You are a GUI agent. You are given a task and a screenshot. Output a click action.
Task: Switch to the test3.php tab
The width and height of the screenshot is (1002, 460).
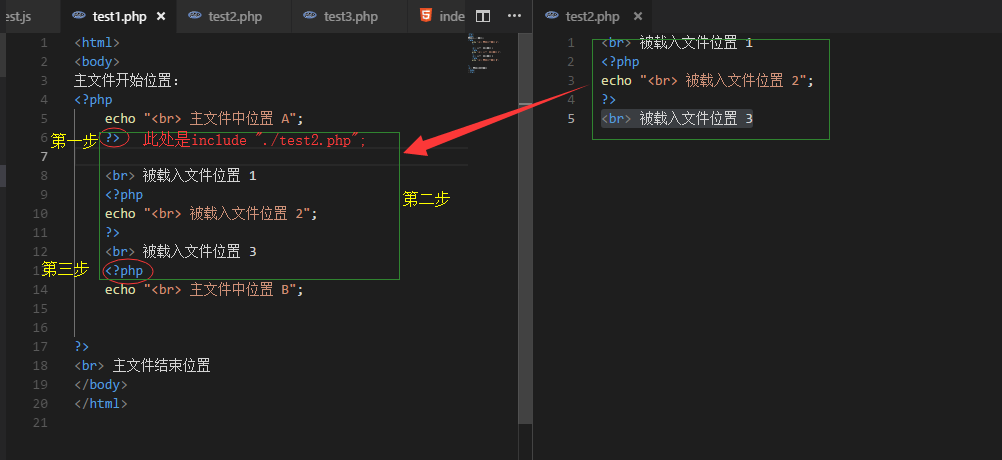(350, 16)
